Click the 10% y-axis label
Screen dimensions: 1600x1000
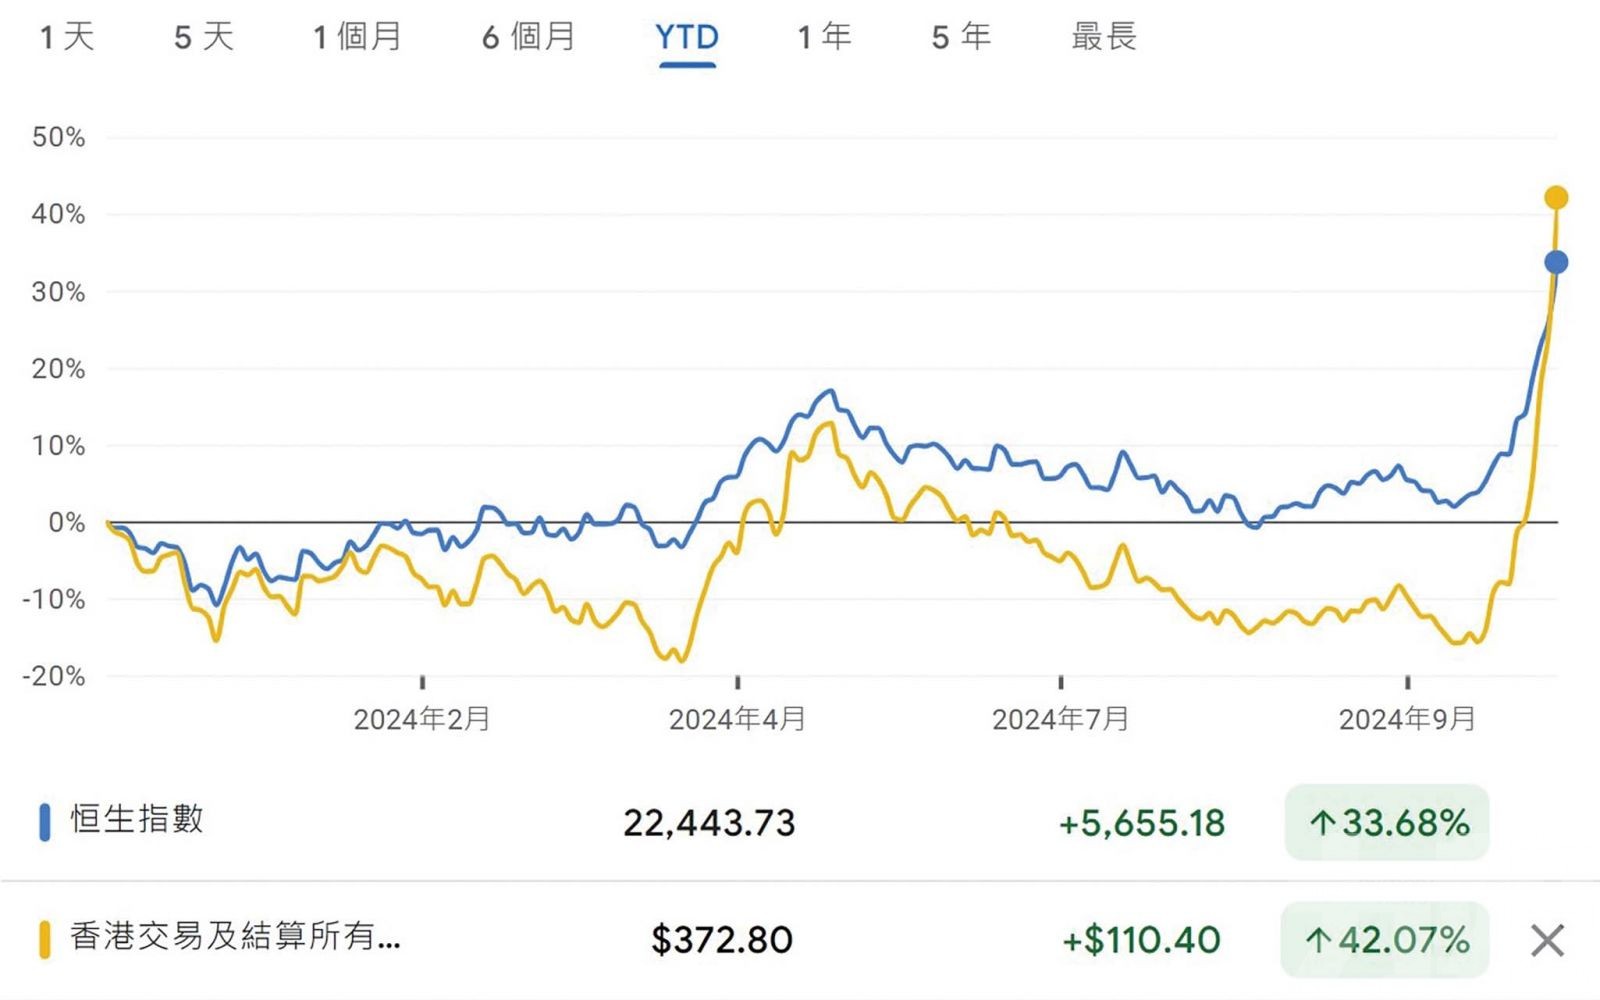pos(58,446)
